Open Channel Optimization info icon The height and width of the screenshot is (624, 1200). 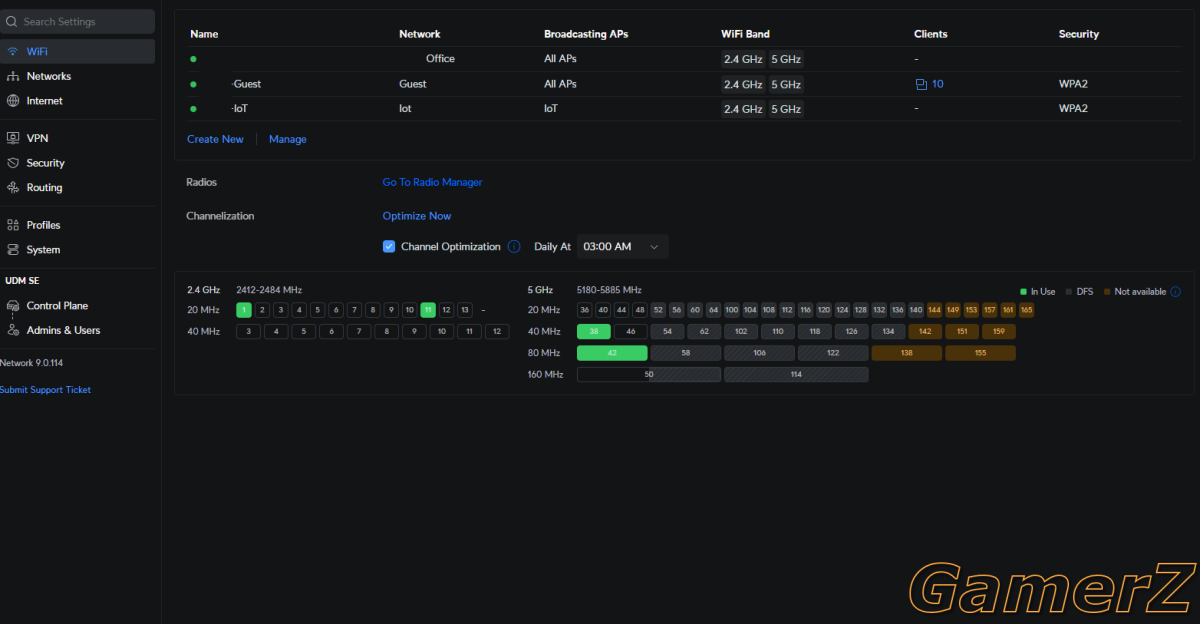tap(514, 246)
